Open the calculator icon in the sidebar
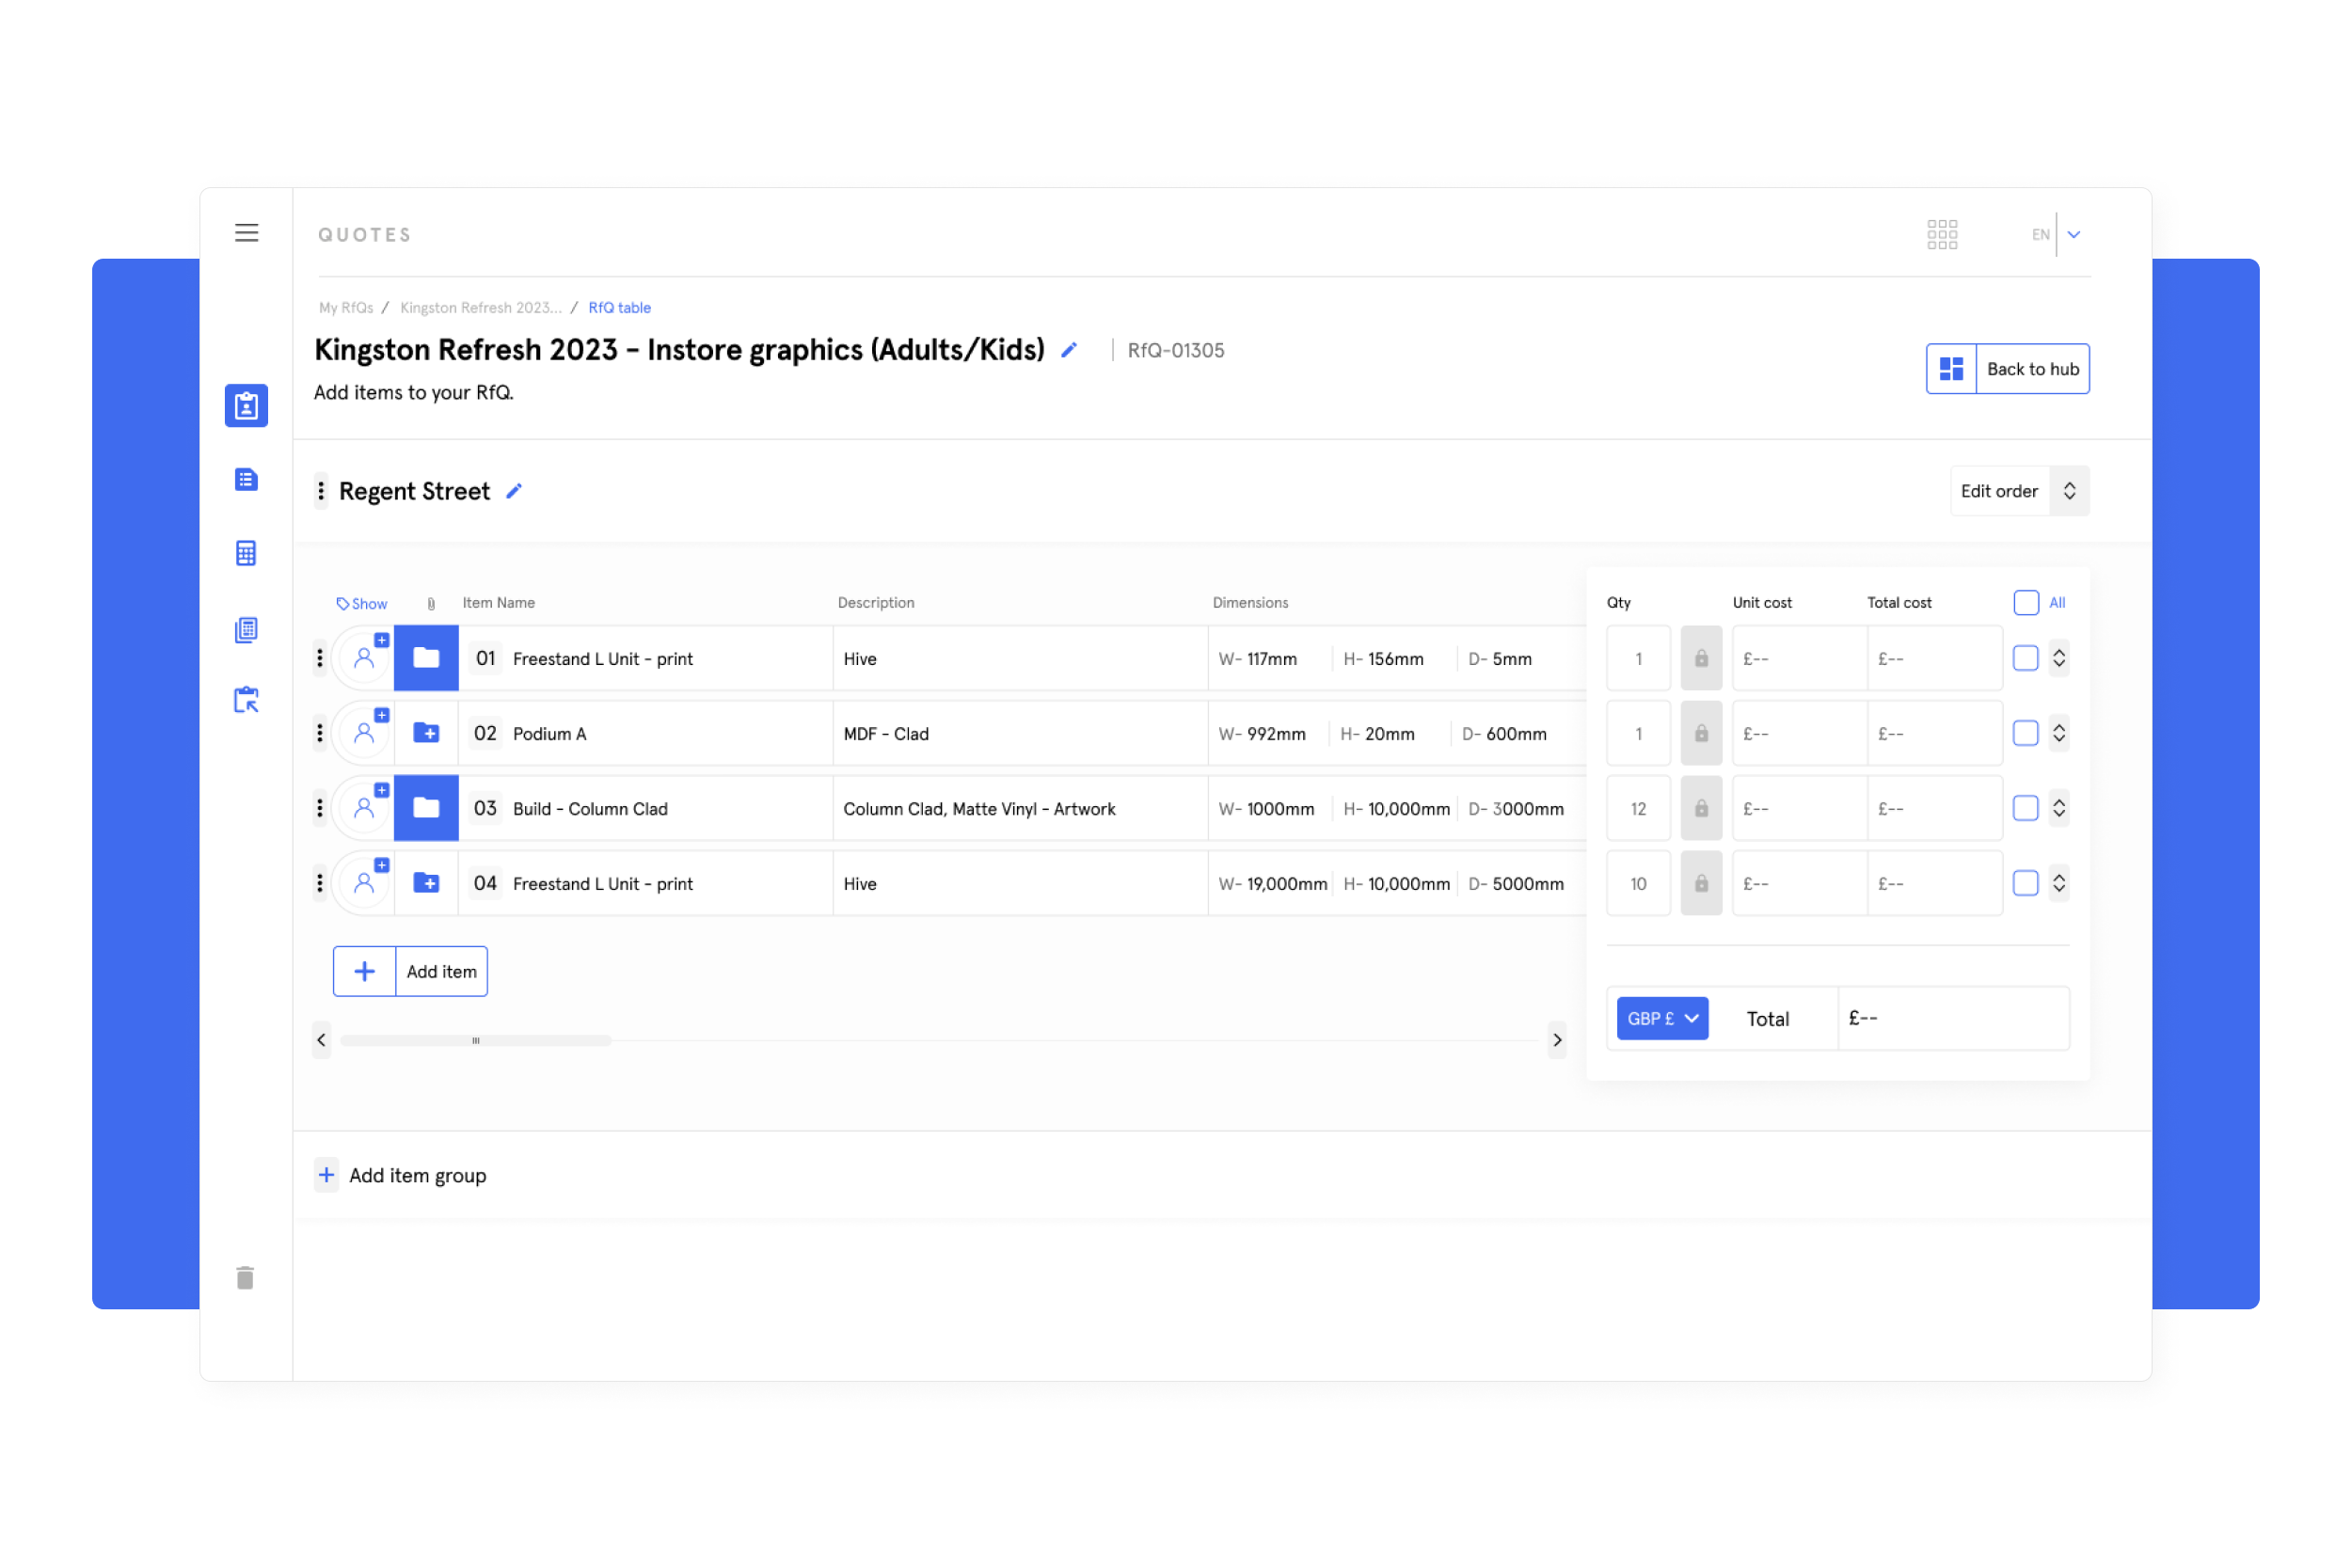Image resolution: width=2352 pixels, height=1568 pixels. point(246,552)
